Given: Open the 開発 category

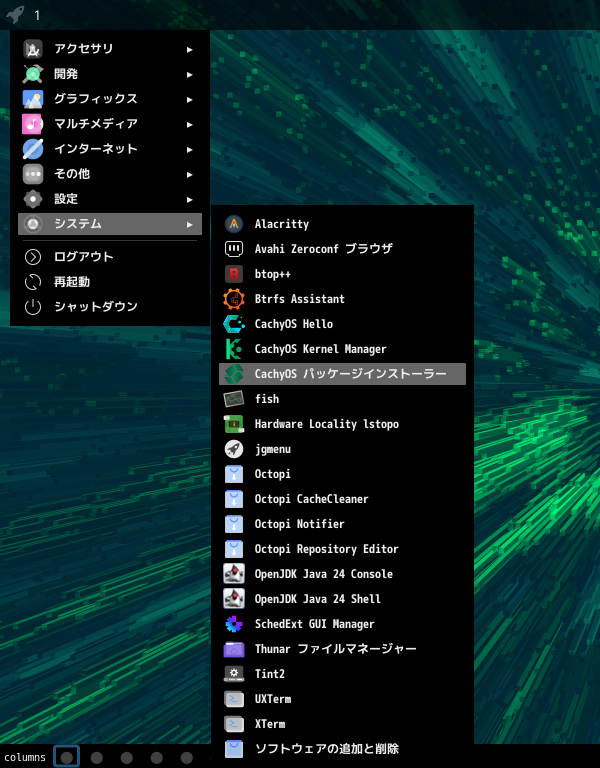Looking at the screenshot, I should pos(110,74).
